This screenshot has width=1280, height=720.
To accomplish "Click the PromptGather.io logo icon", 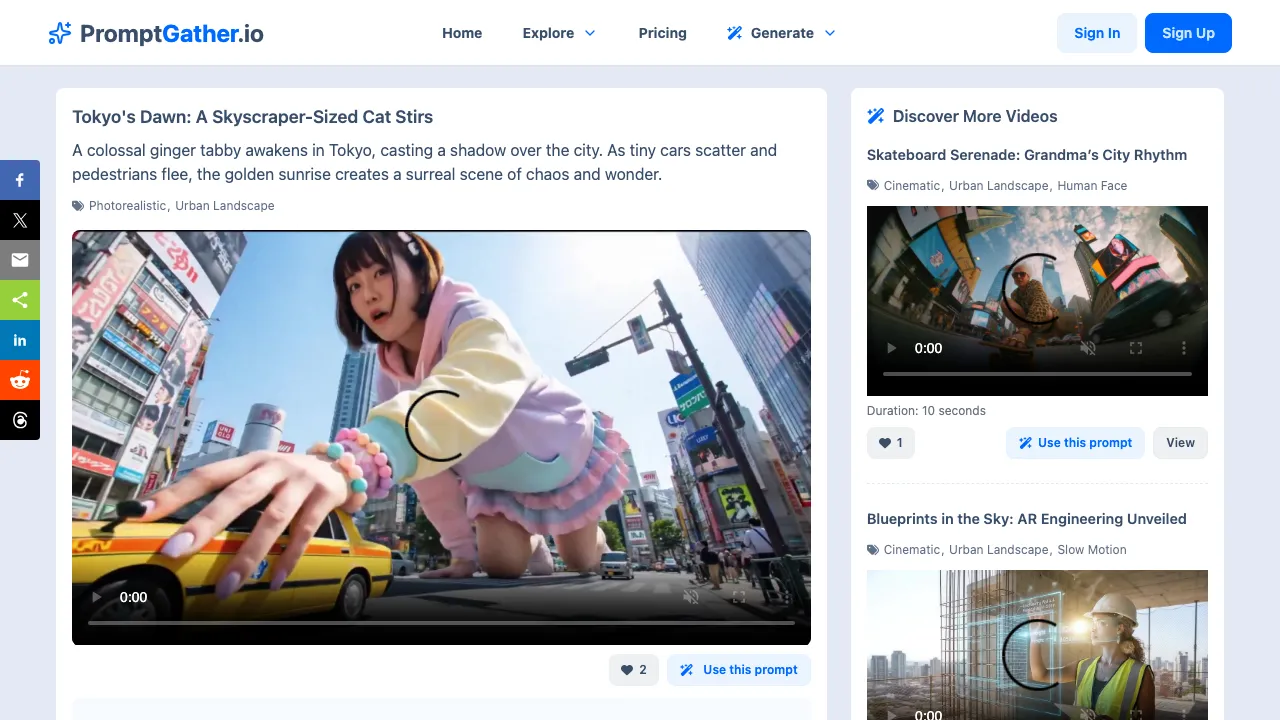I will (59, 33).
